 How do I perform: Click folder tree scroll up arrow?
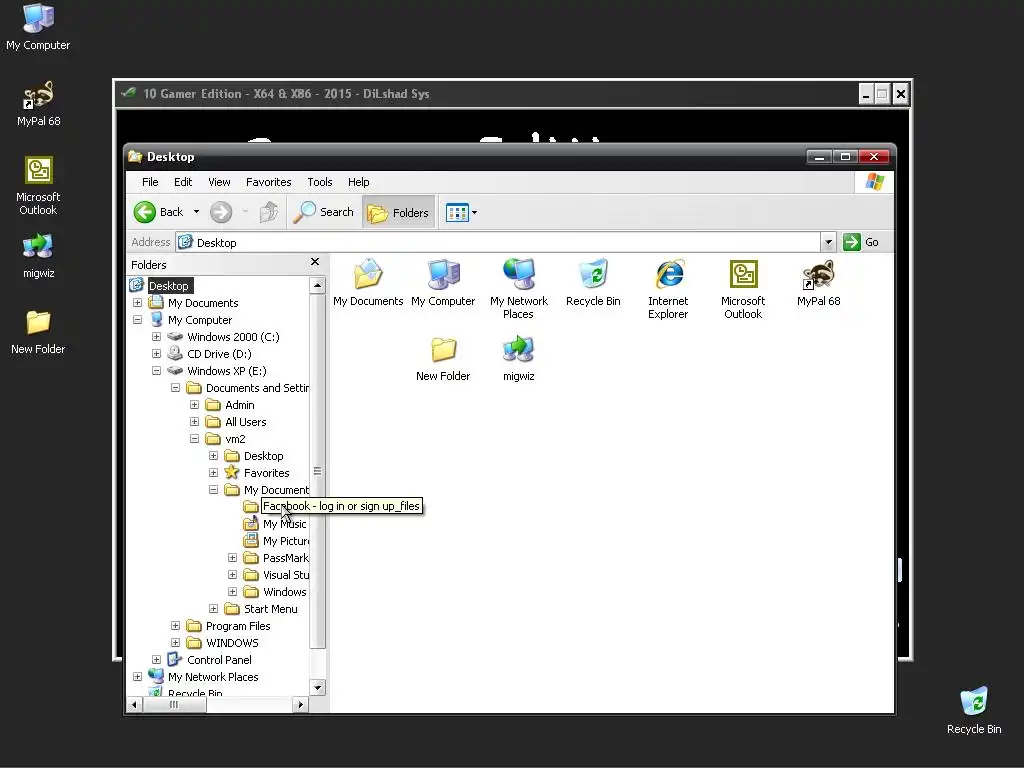pyautogui.click(x=317, y=285)
